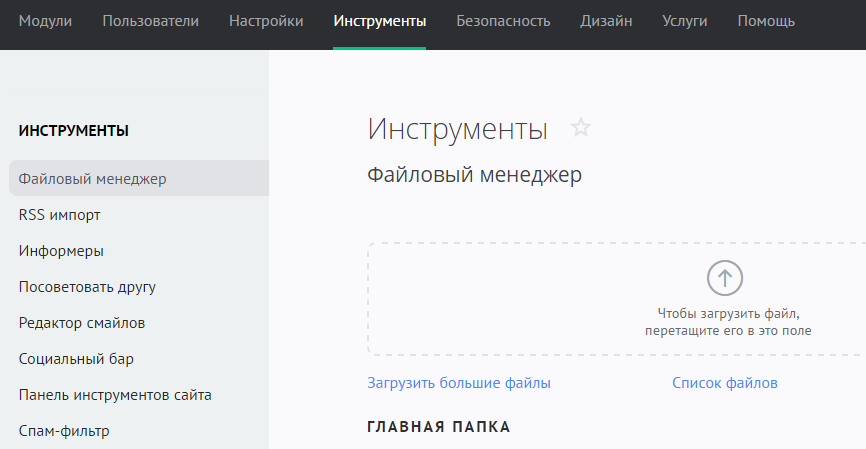The height and width of the screenshot is (449, 866).
Task: Click the Загрузить большие файлы link
Action: (x=459, y=383)
